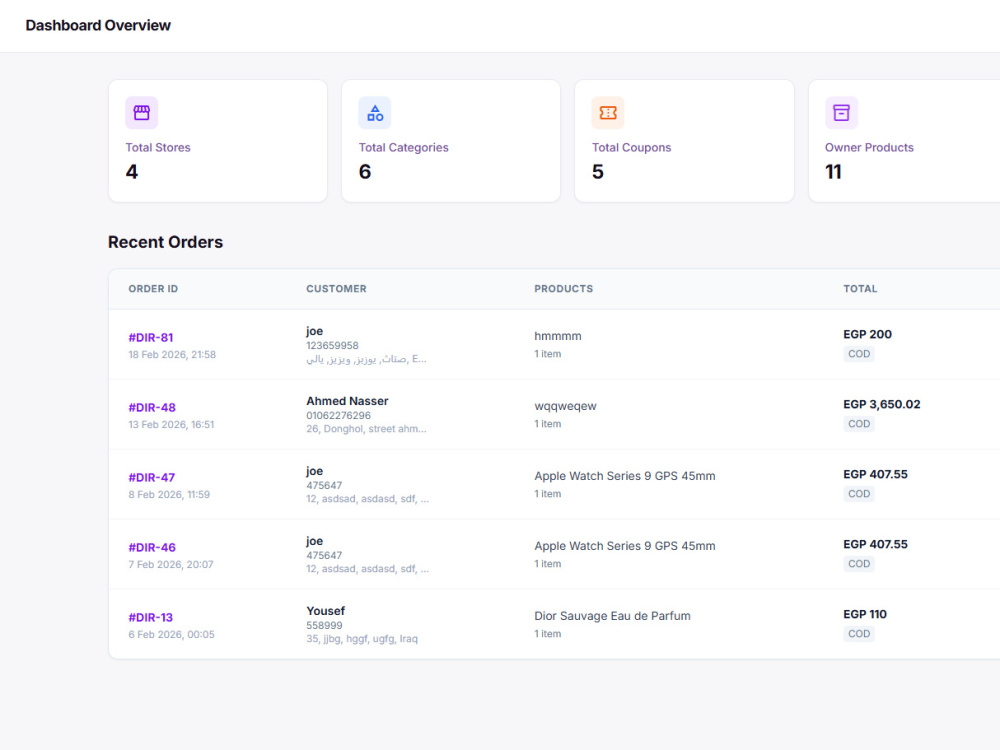
Task: Click total EGP 407.55 in DIR-47 row
Action: pos(875,474)
